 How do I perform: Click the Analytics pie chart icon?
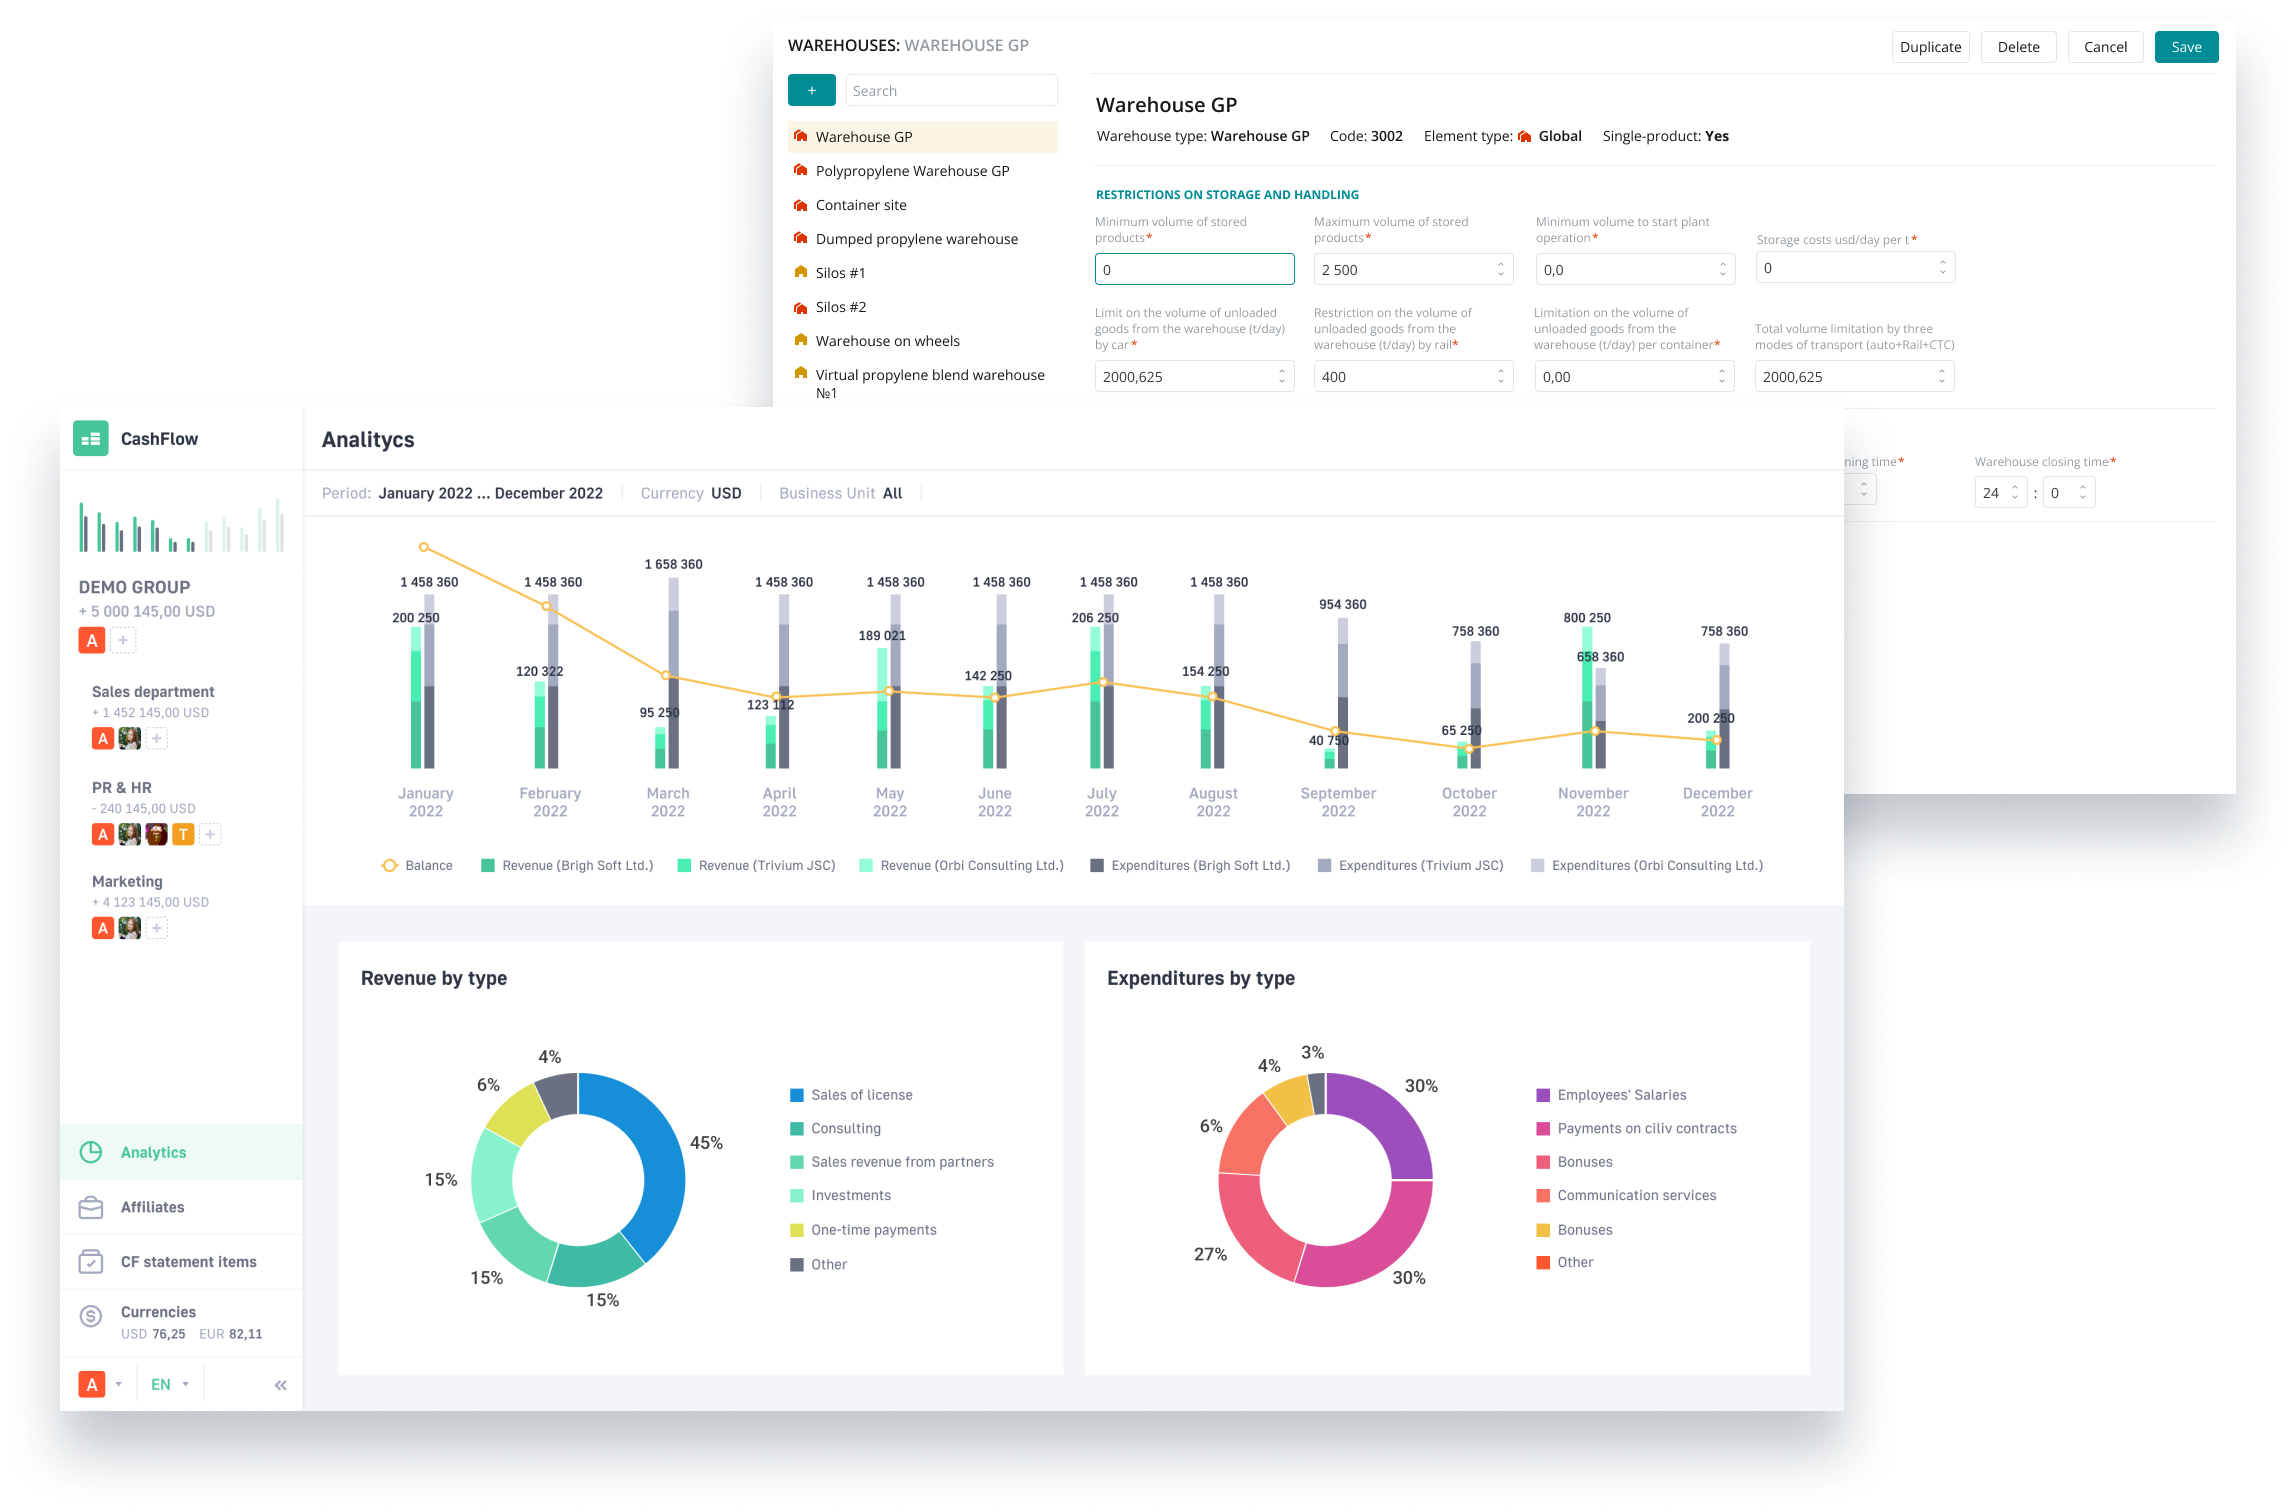point(91,1152)
